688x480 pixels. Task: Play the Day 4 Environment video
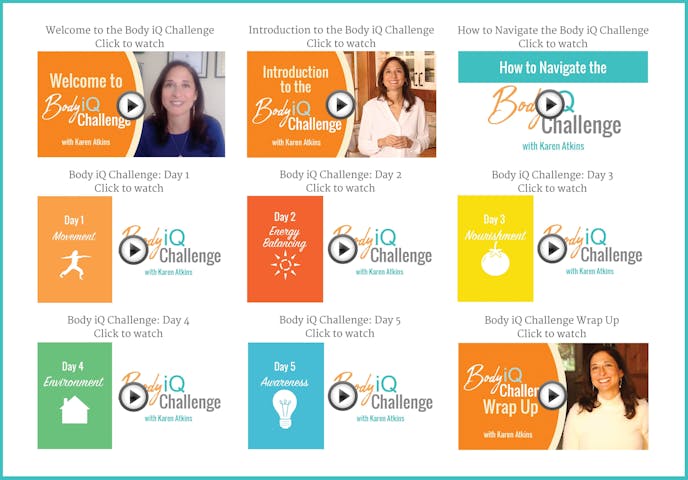coord(133,396)
